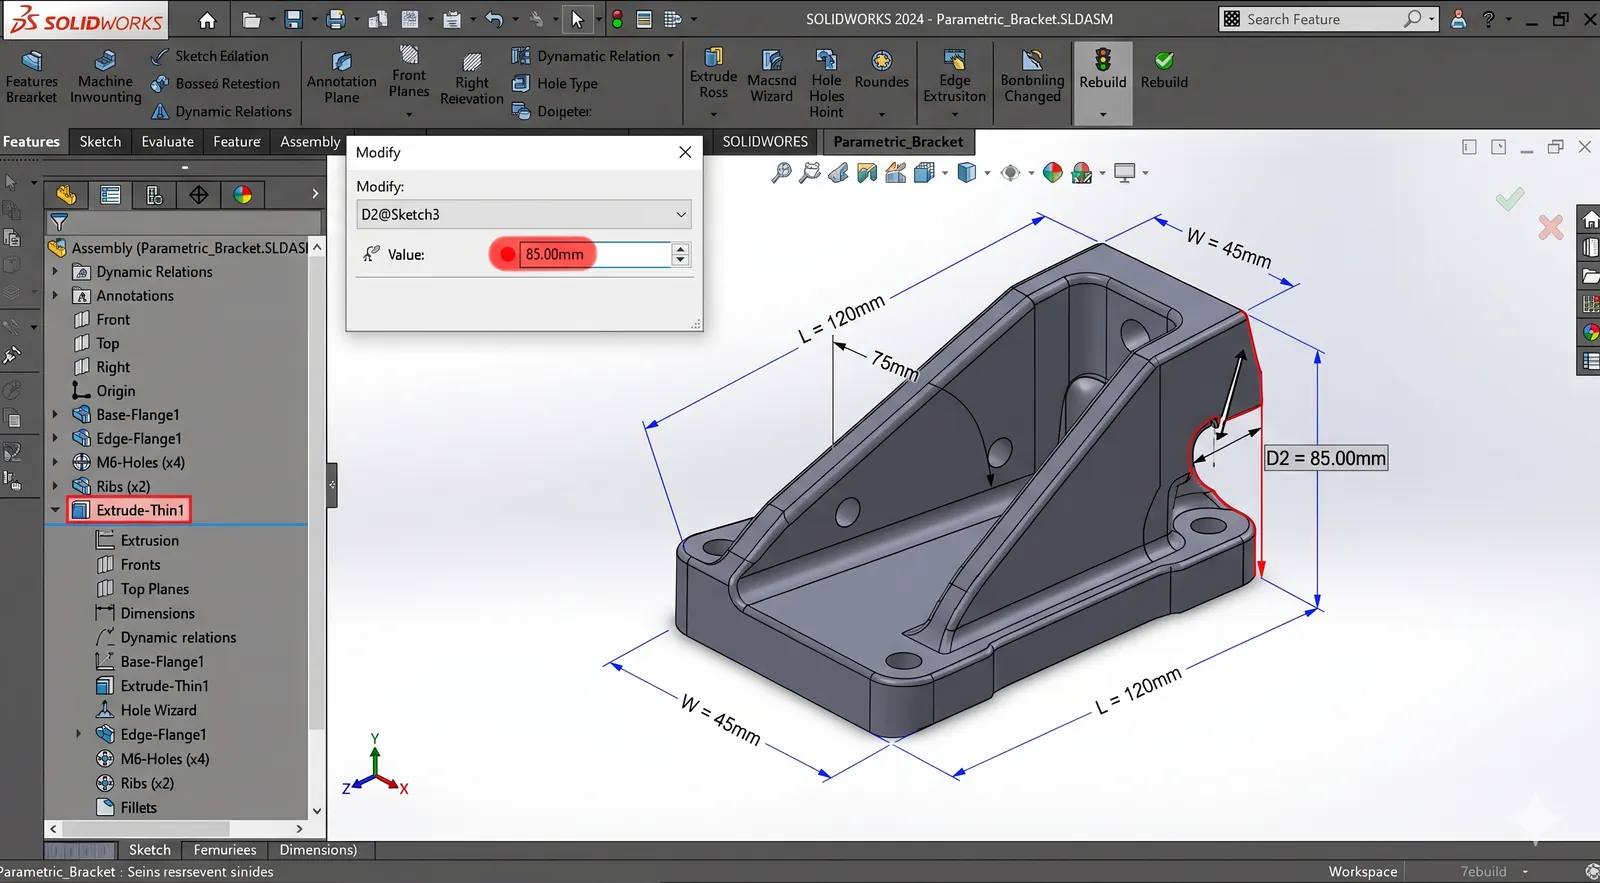Click the traffic light rebuild icon in title bar

pyautogui.click(x=617, y=19)
